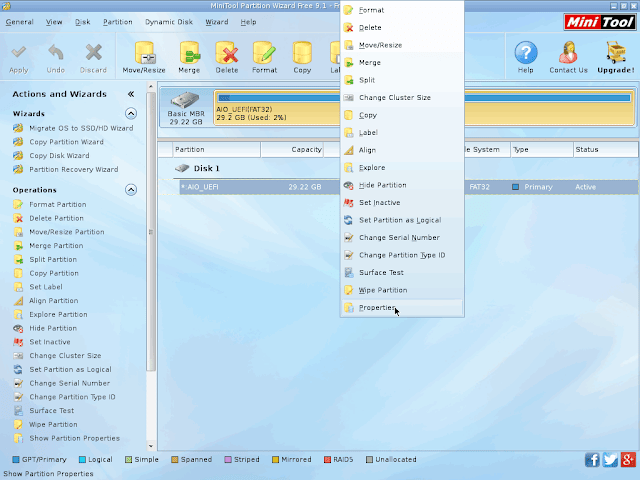Viewport: 640px width, 480px height.
Task: Collapse the Actions and Wizards panel
Action: pos(131,94)
